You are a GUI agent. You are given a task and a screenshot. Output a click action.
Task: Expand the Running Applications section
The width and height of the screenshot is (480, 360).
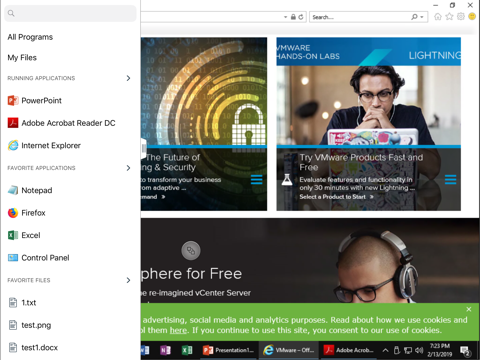[128, 78]
